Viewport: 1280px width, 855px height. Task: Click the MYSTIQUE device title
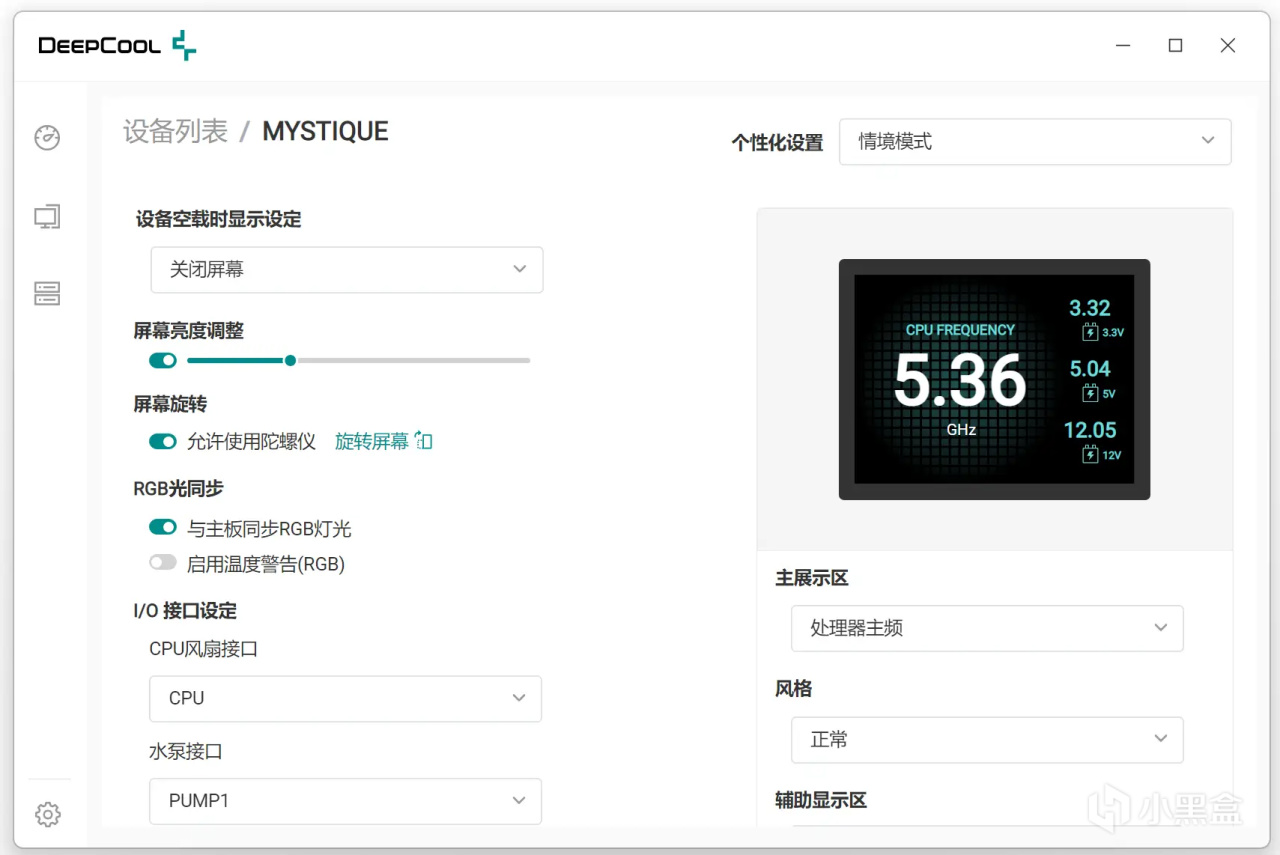click(x=325, y=131)
